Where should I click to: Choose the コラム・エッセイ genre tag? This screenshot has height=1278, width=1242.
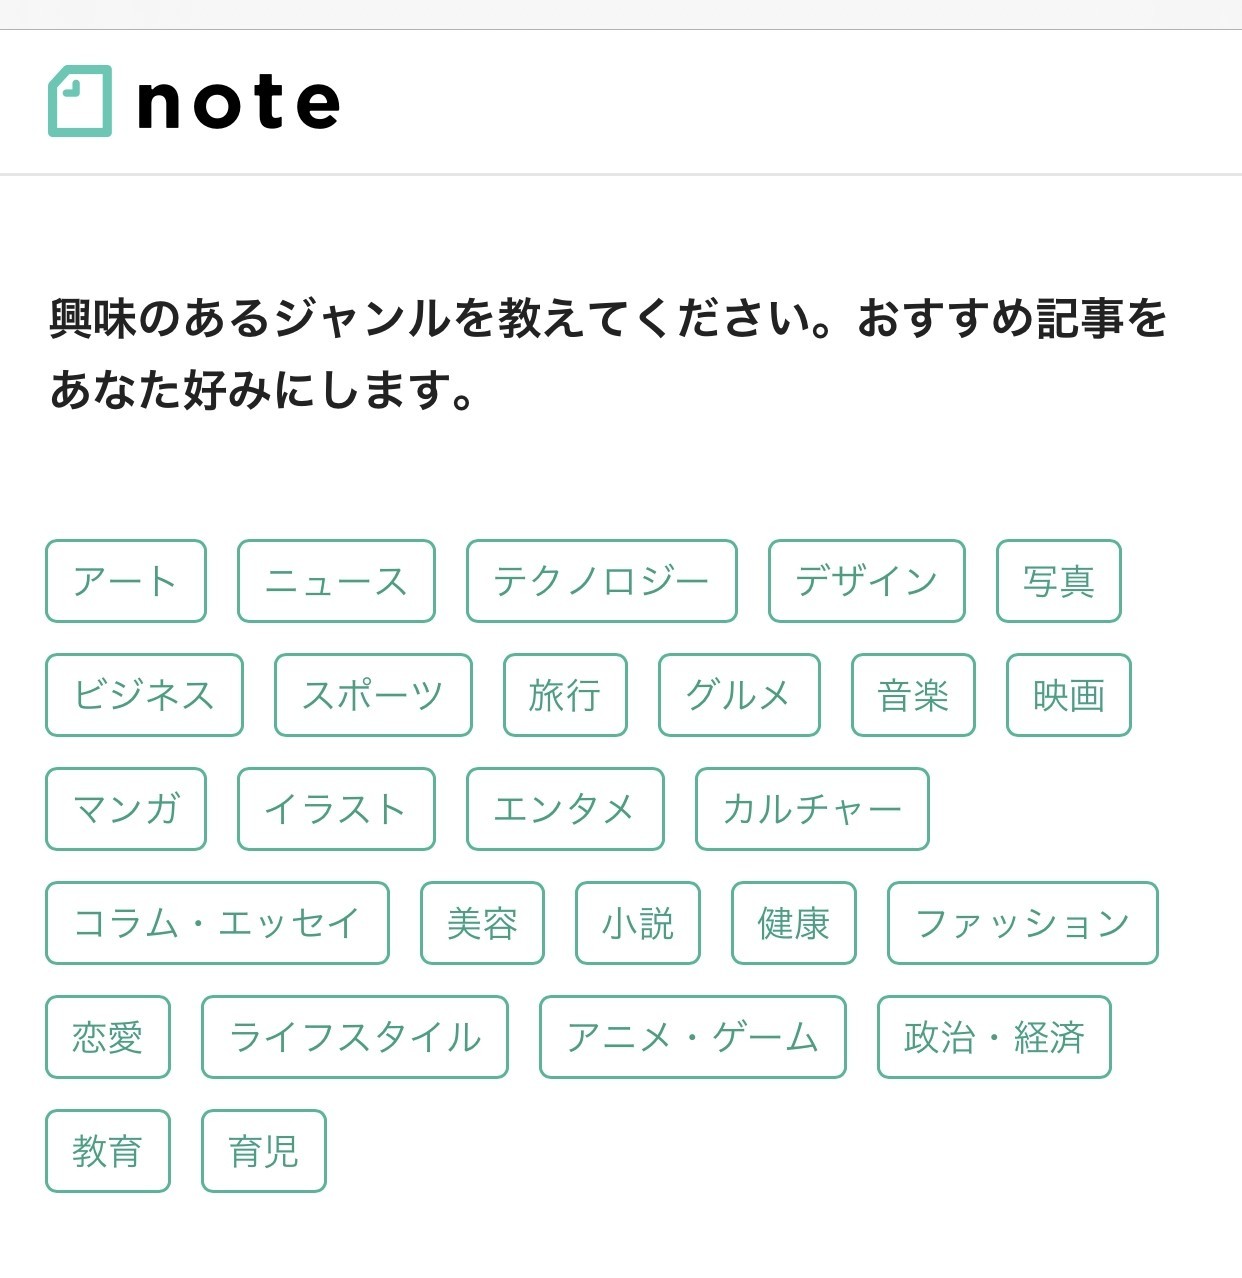[x=217, y=923]
